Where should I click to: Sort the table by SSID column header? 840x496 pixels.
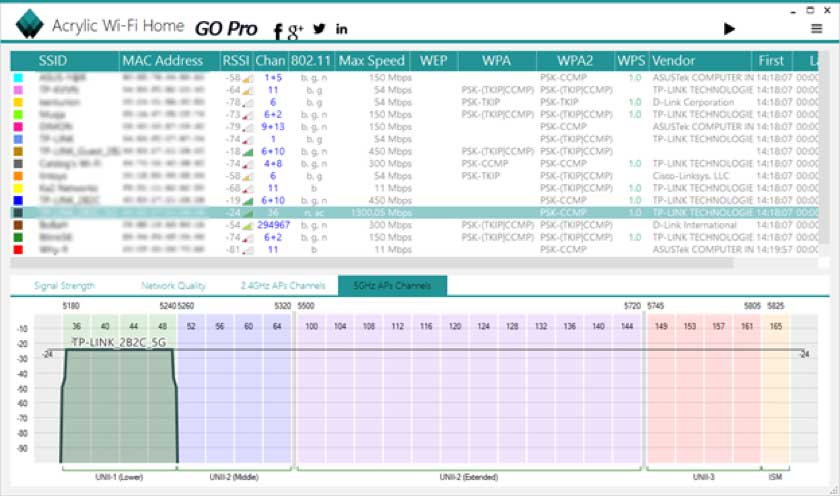[53, 60]
